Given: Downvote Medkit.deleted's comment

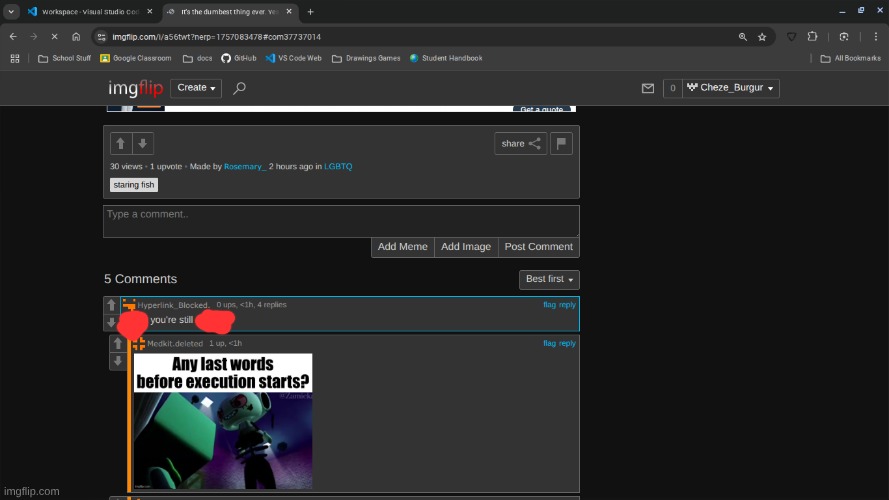Looking at the screenshot, I should click(x=118, y=361).
